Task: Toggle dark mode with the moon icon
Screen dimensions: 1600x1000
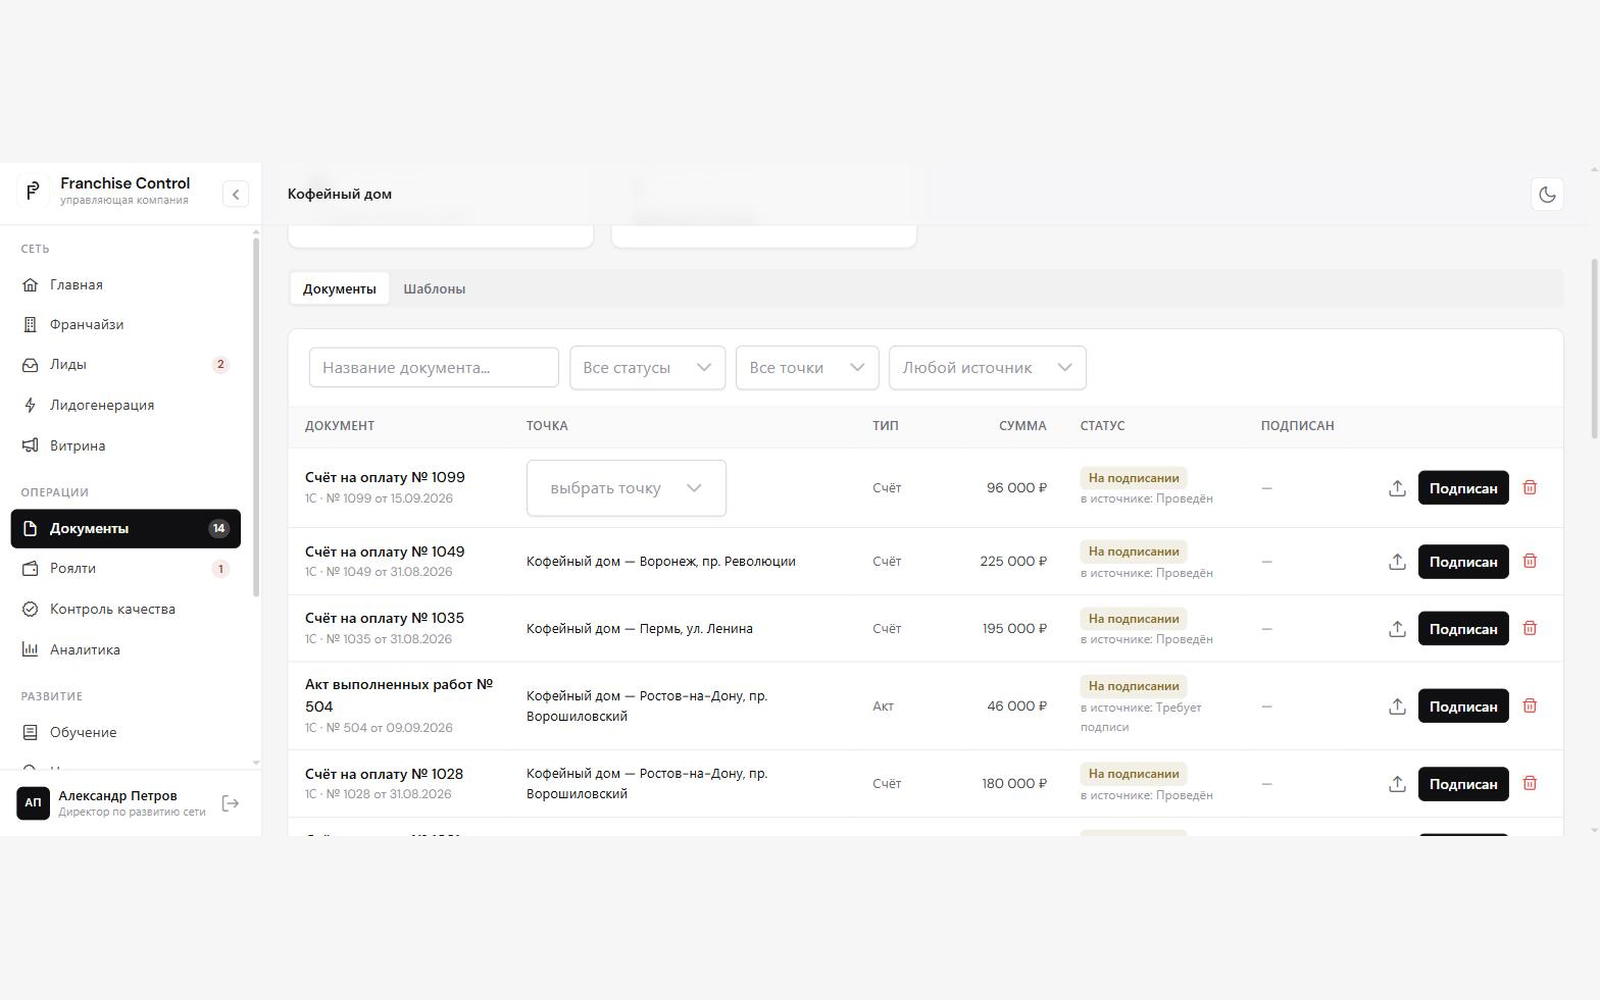Action: (1547, 194)
